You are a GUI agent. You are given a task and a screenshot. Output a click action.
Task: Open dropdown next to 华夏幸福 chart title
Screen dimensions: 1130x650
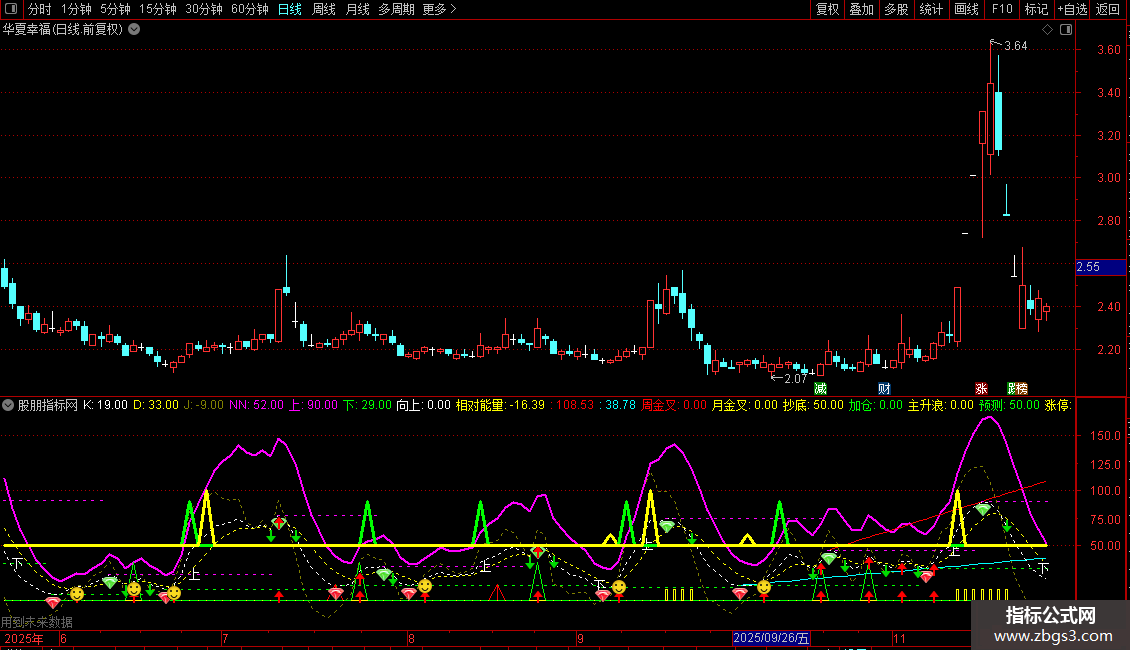click(135, 29)
